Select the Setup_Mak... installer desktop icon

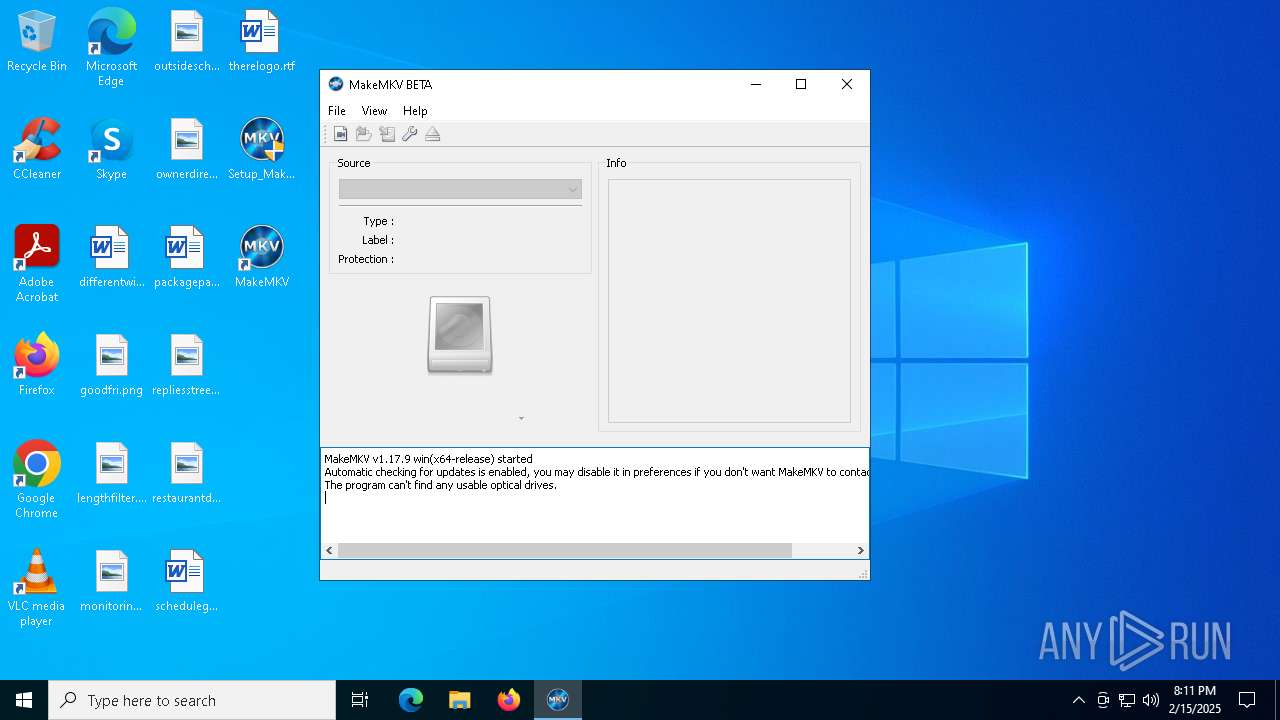point(262,149)
